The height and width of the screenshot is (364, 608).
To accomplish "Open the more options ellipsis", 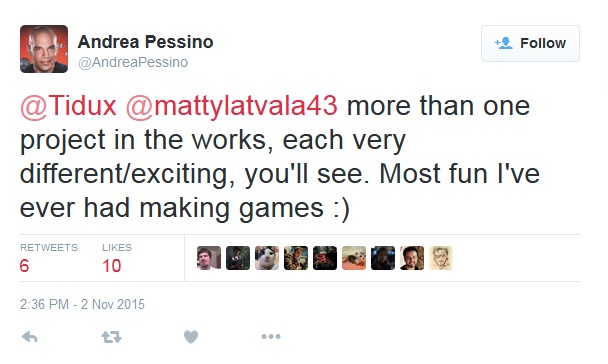I will 271,336.
